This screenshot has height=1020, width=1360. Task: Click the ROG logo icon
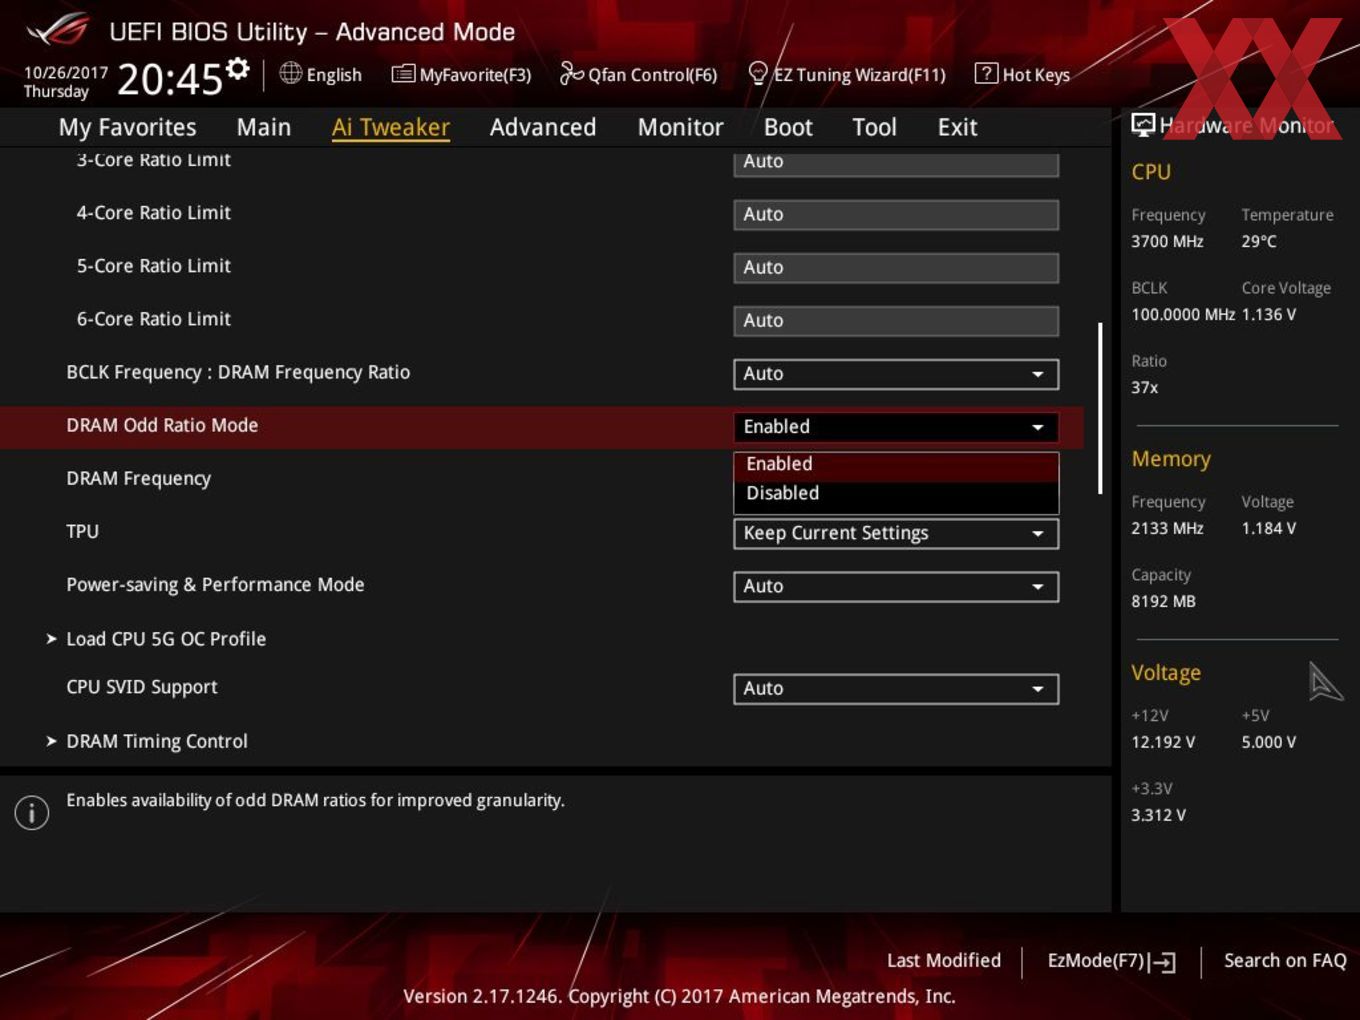coord(57,31)
